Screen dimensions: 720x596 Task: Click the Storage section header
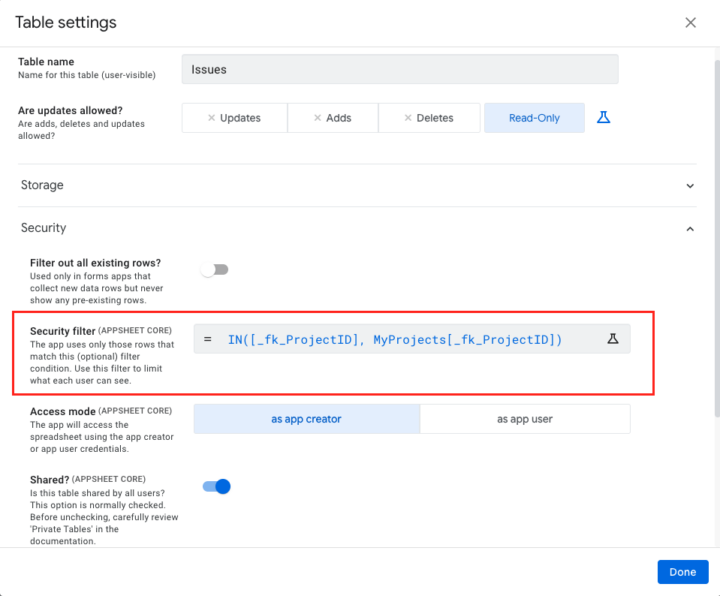click(x=42, y=185)
